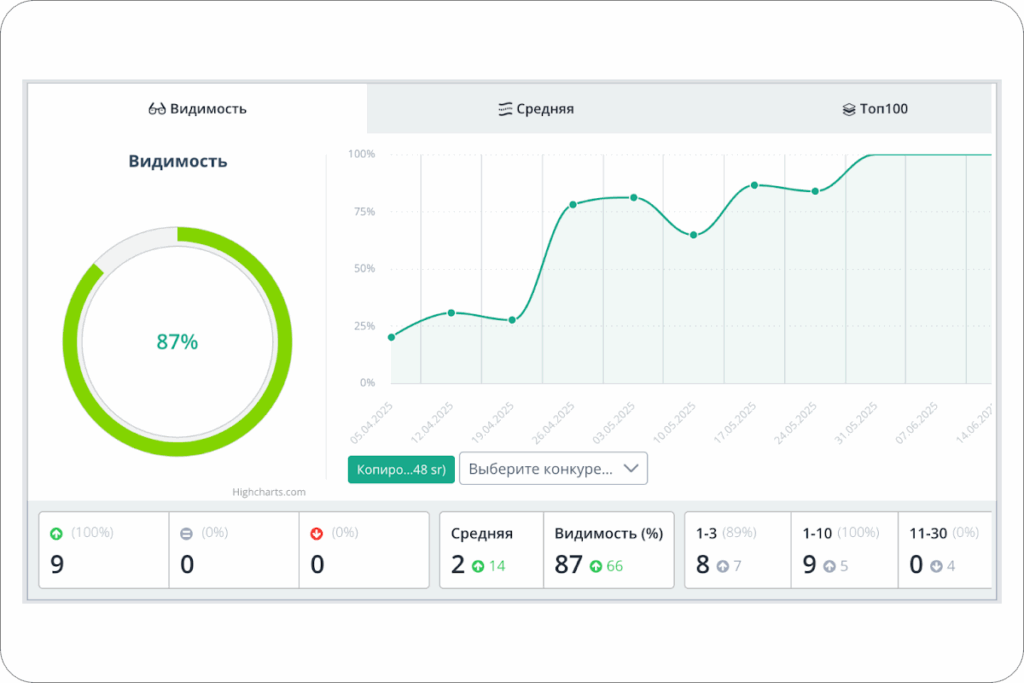Click the 50% y-axis label
This screenshot has height=683, width=1024.
point(364,268)
